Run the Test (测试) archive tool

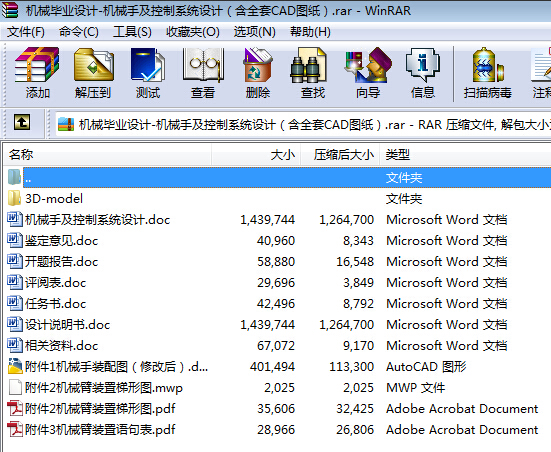tap(148, 65)
